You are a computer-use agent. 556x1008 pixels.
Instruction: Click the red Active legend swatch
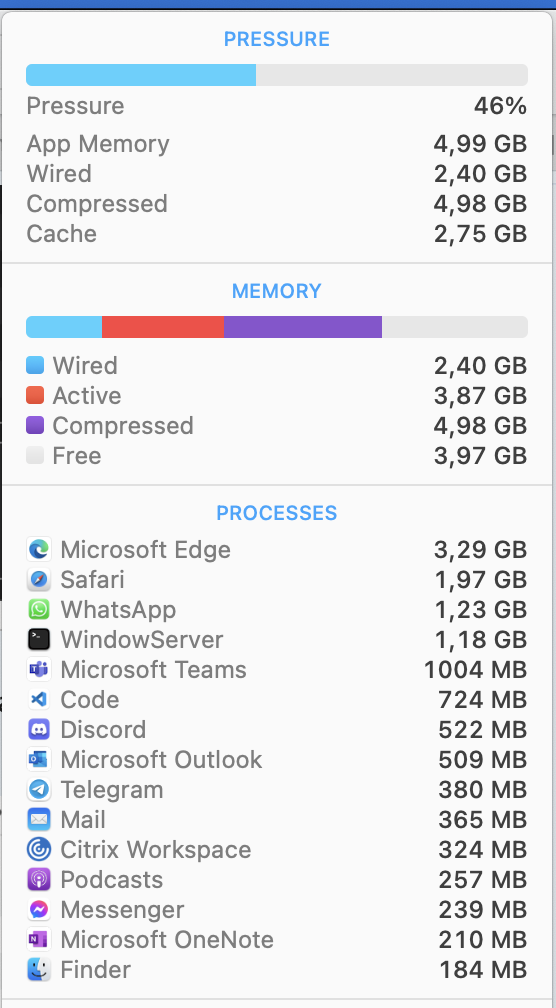tap(35, 395)
